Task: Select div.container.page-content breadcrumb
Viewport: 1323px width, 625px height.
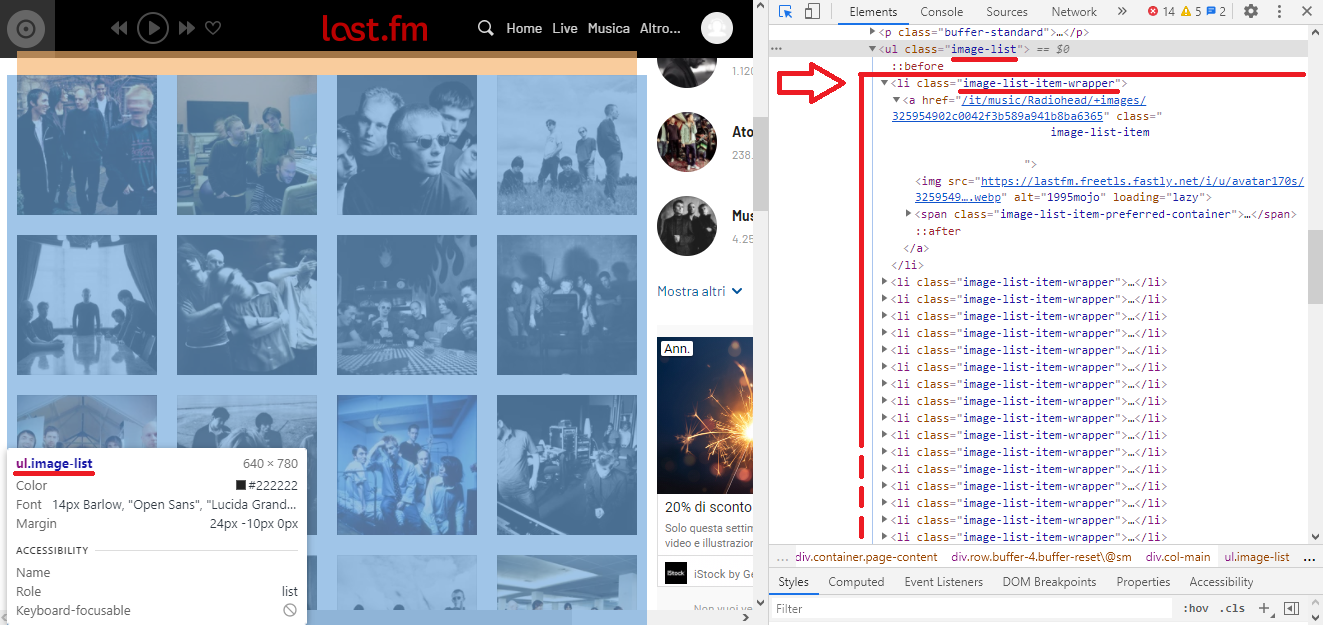Action: pos(866,557)
